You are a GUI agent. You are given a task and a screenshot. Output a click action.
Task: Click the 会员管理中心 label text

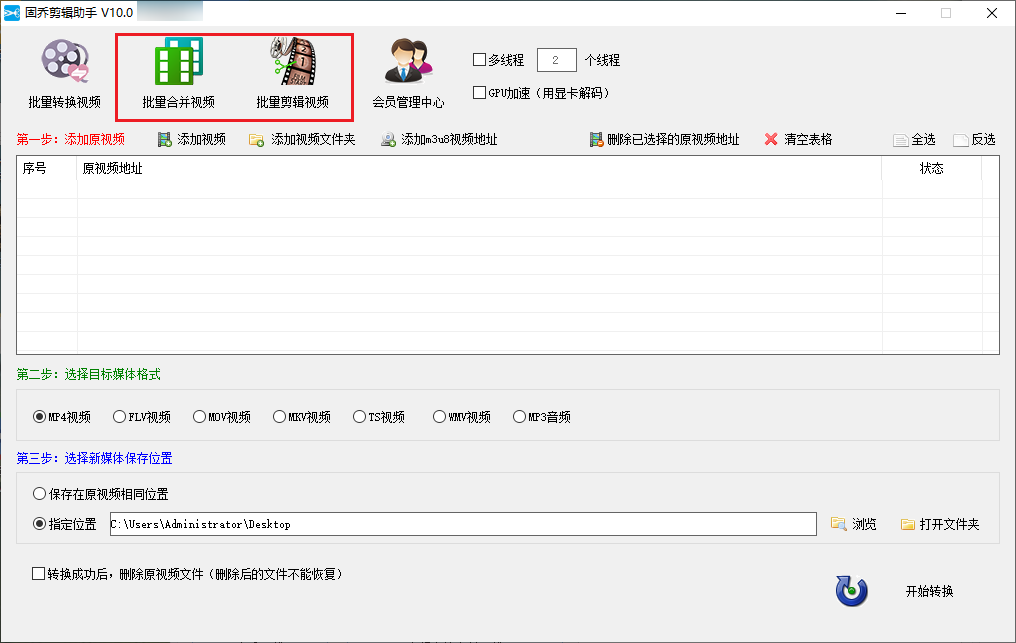click(408, 102)
